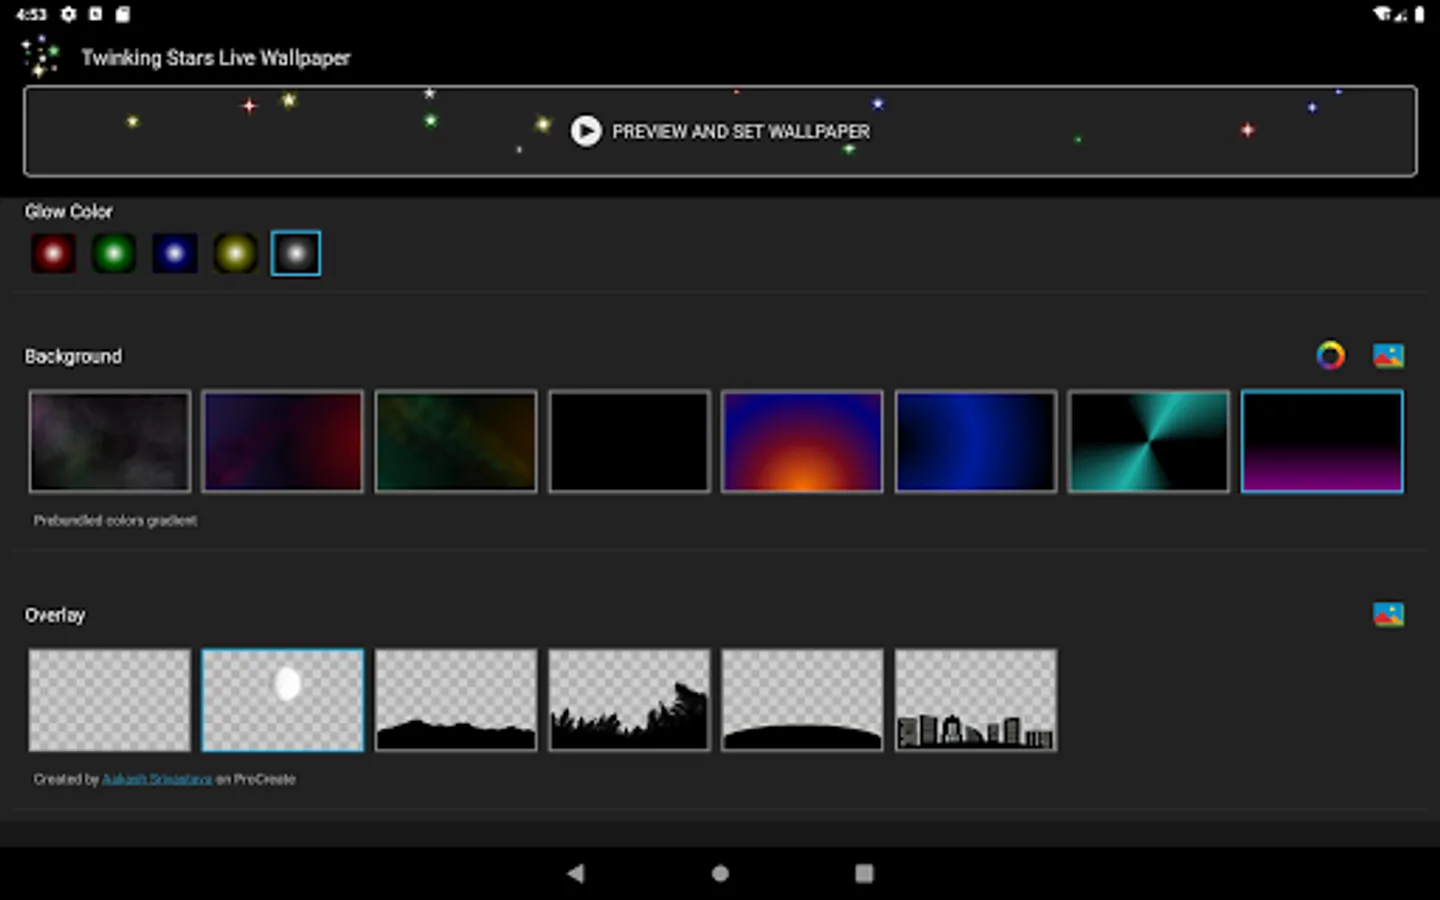
Task: Open Android recent apps square button
Action: click(864, 873)
